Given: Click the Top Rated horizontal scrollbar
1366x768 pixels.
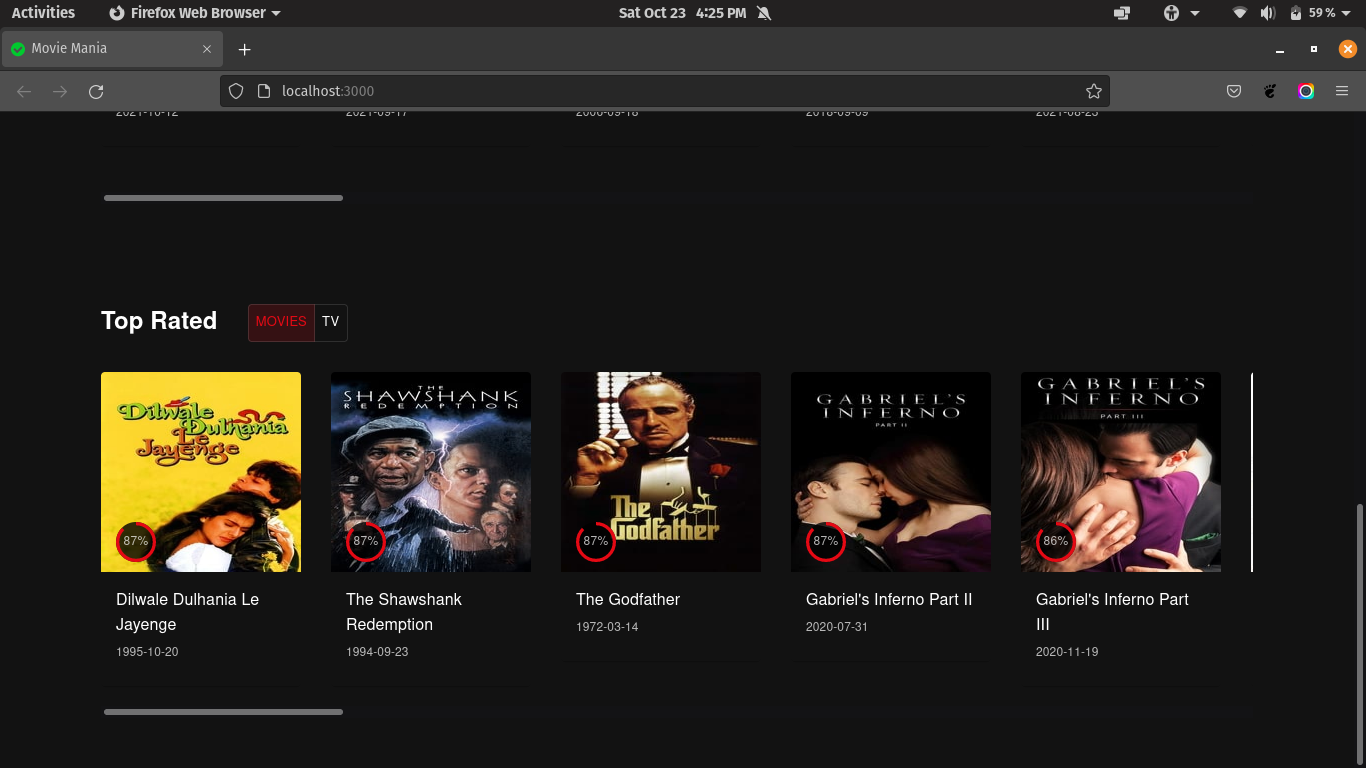Looking at the screenshot, I should tap(223, 712).
